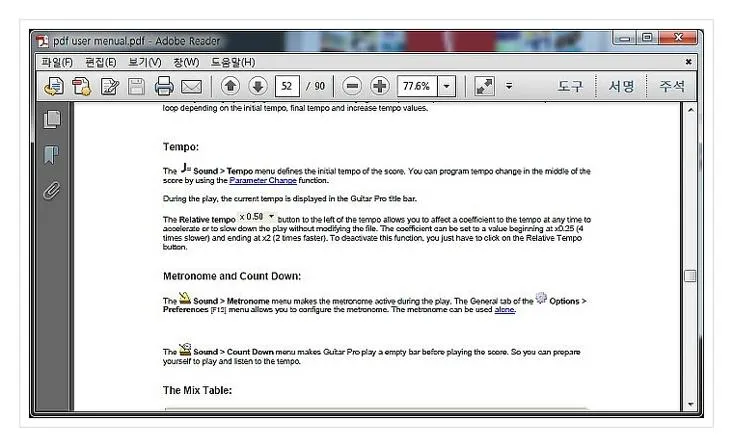Image resolution: width=733 pixels, height=447 pixels.
Task: Minimize the Adobe Reader window
Action: [624, 37]
